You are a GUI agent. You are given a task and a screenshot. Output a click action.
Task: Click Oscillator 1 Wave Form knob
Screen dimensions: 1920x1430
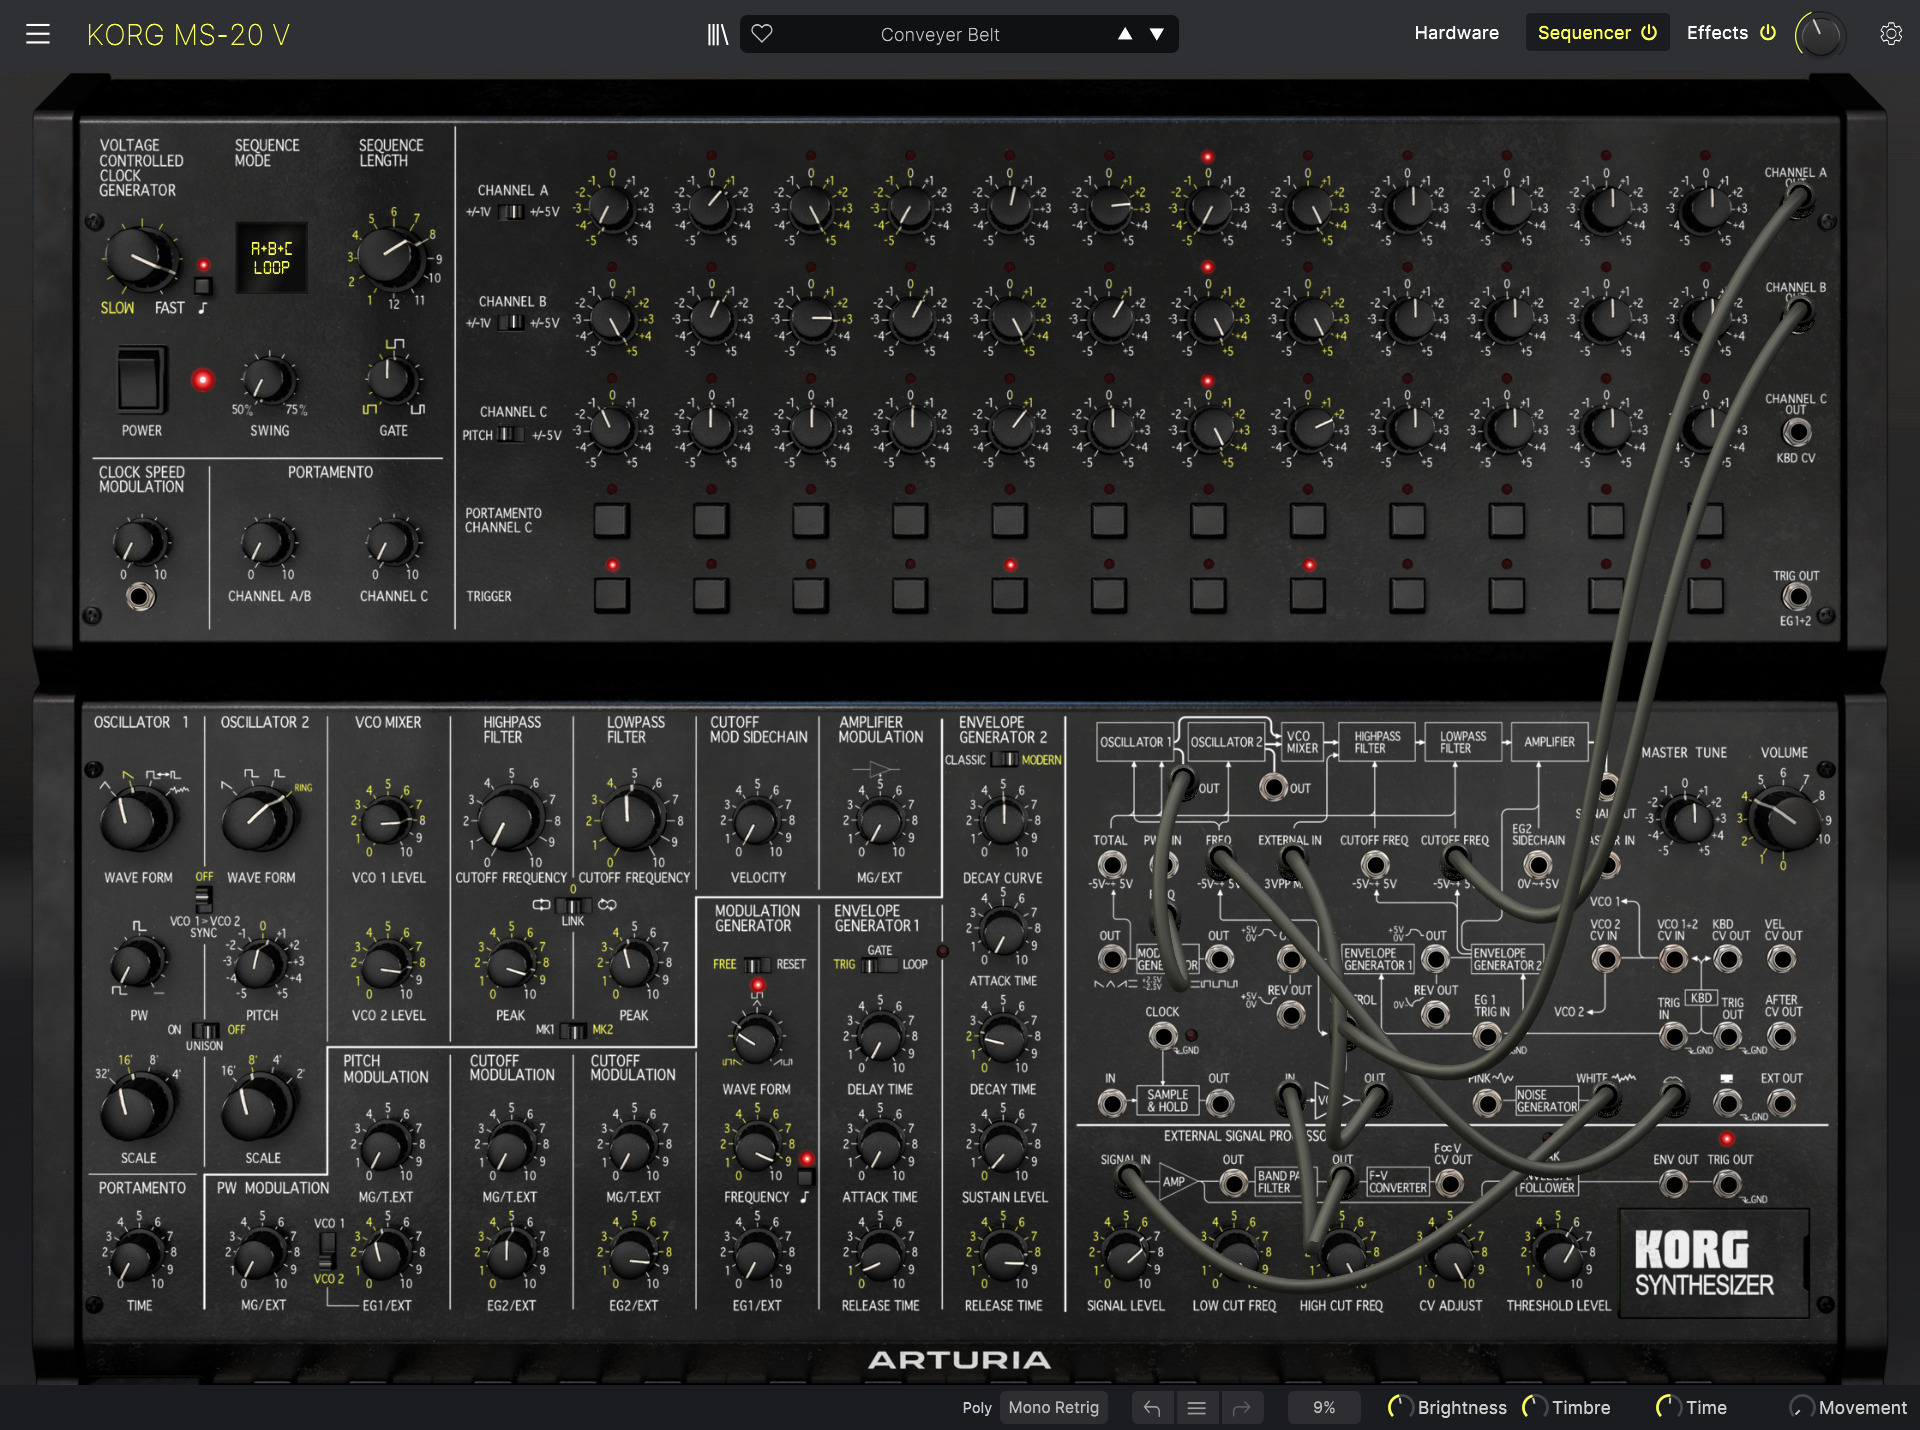(x=137, y=818)
